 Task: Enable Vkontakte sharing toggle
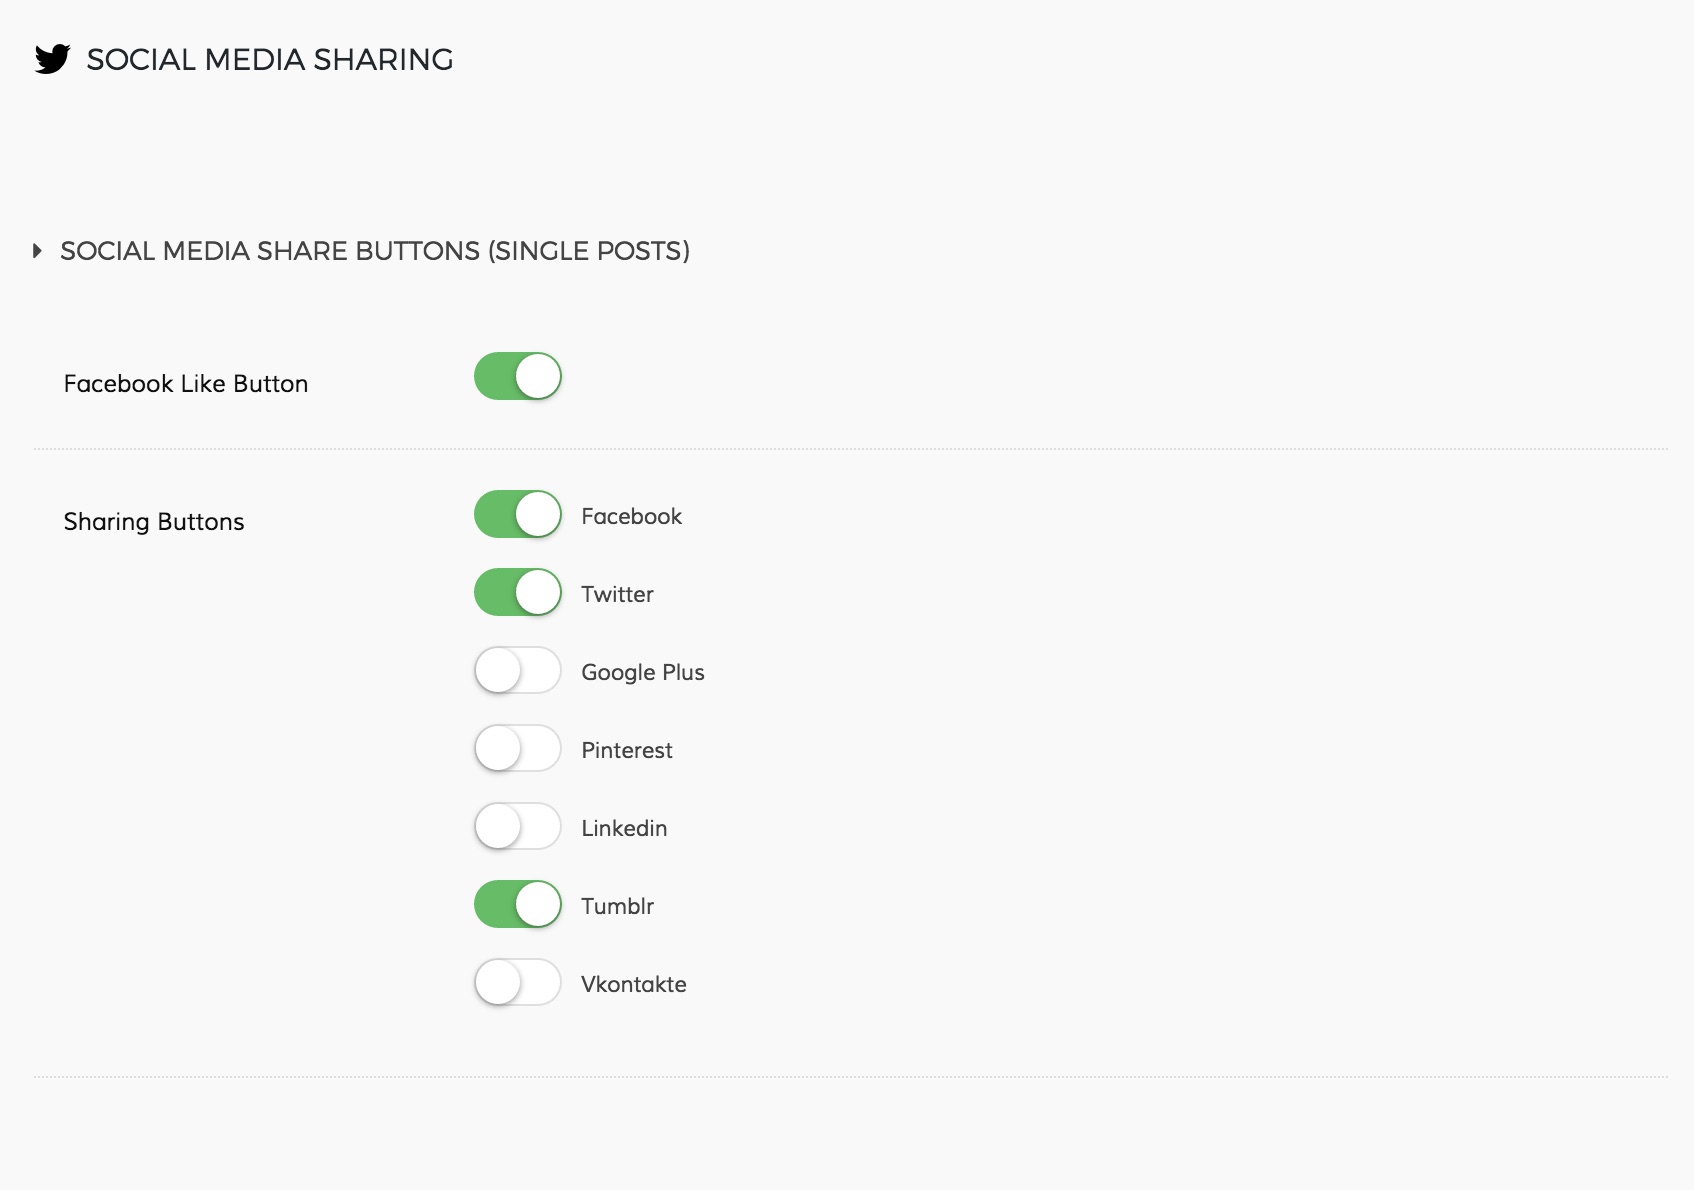(x=518, y=982)
